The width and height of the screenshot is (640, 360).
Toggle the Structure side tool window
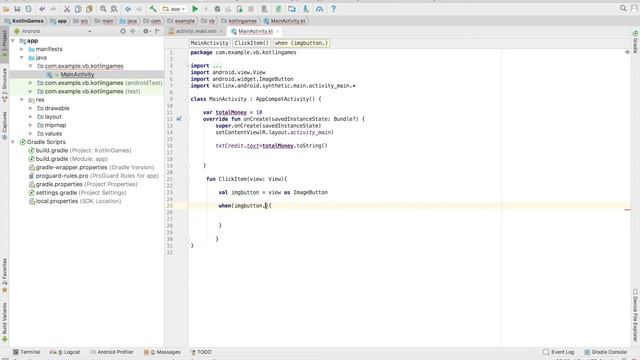point(4,84)
